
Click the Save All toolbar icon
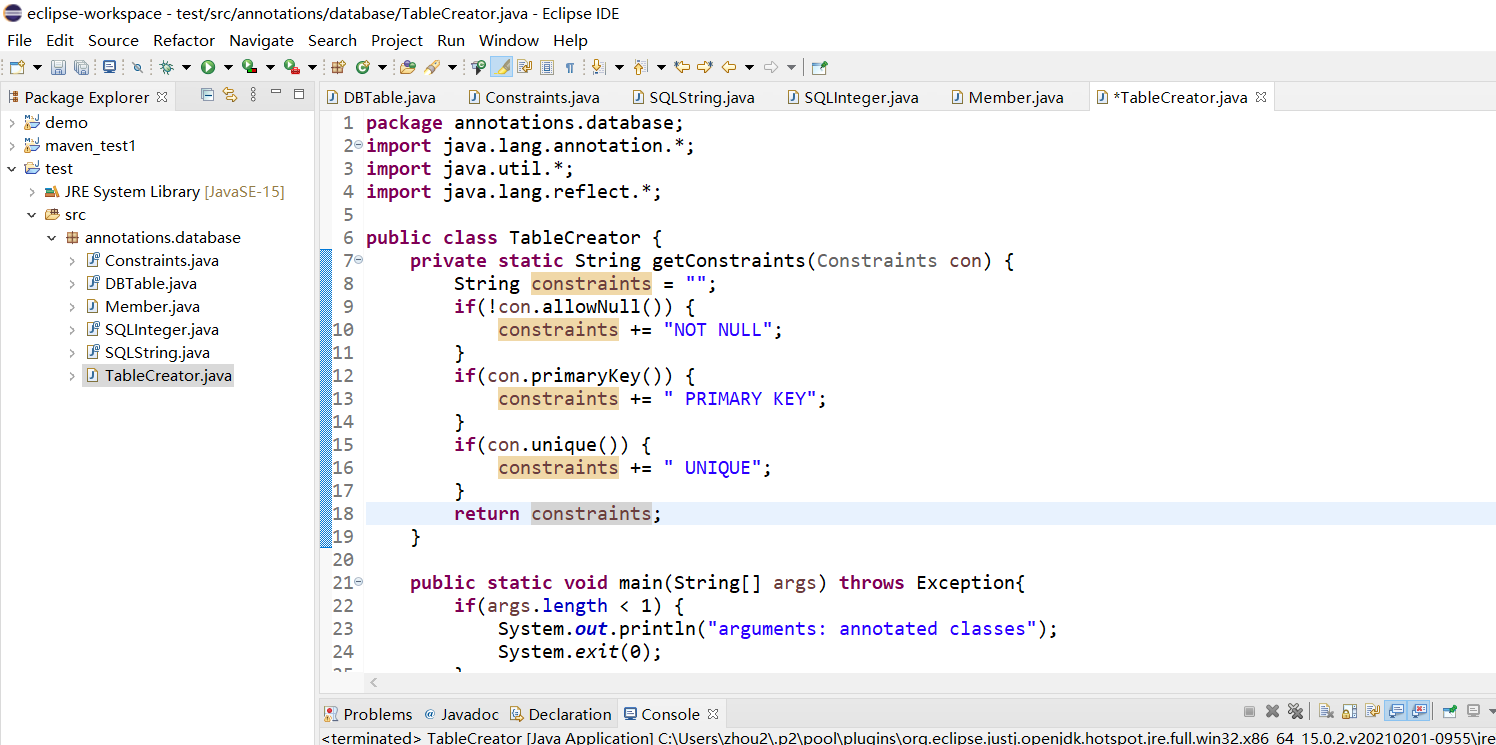[x=80, y=67]
